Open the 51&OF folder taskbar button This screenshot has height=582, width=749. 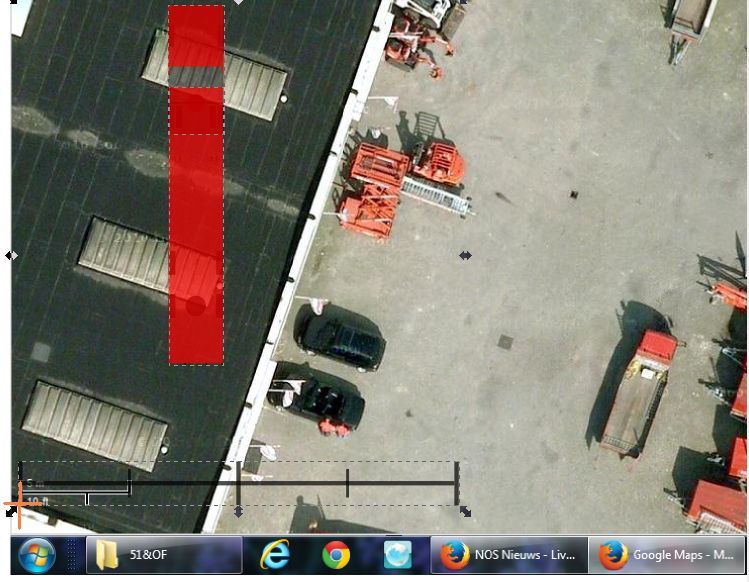click(x=164, y=554)
